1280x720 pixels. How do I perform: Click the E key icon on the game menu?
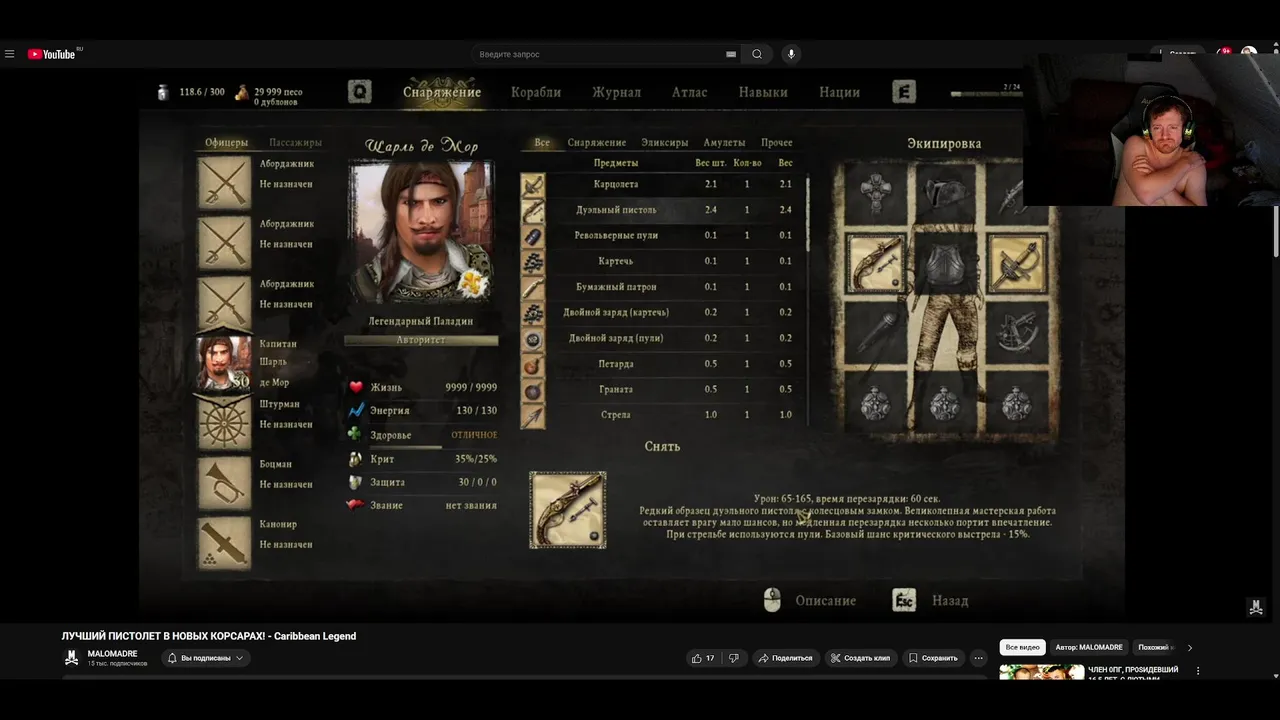903,92
